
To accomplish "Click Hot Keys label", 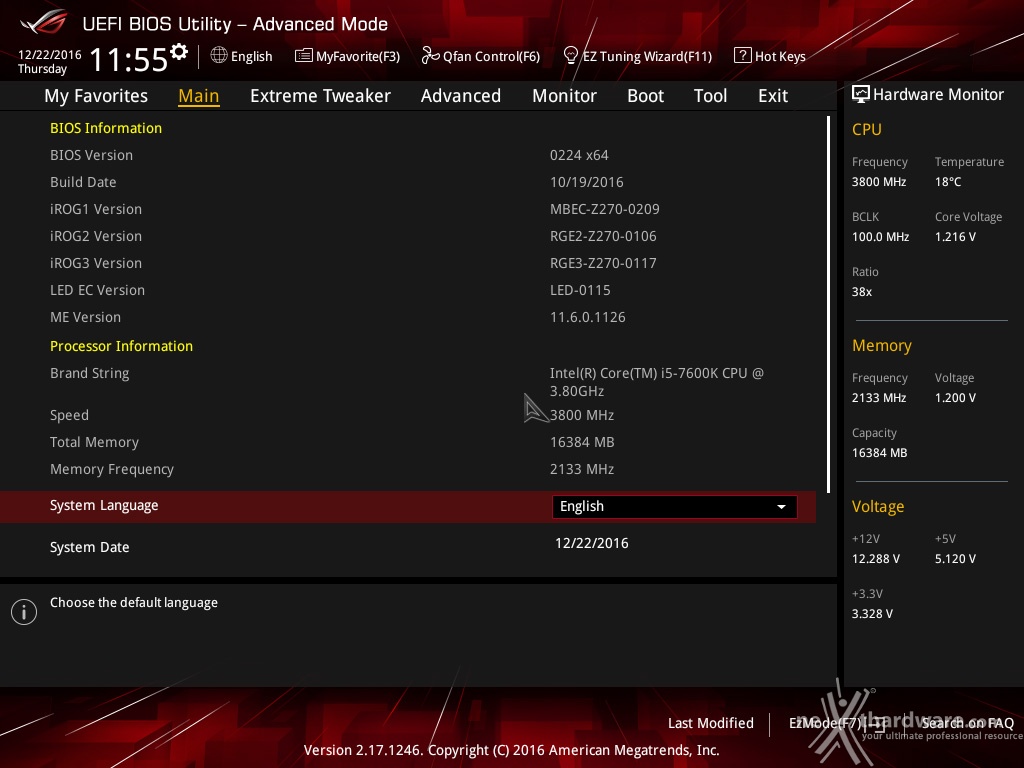I will tap(780, 57).
